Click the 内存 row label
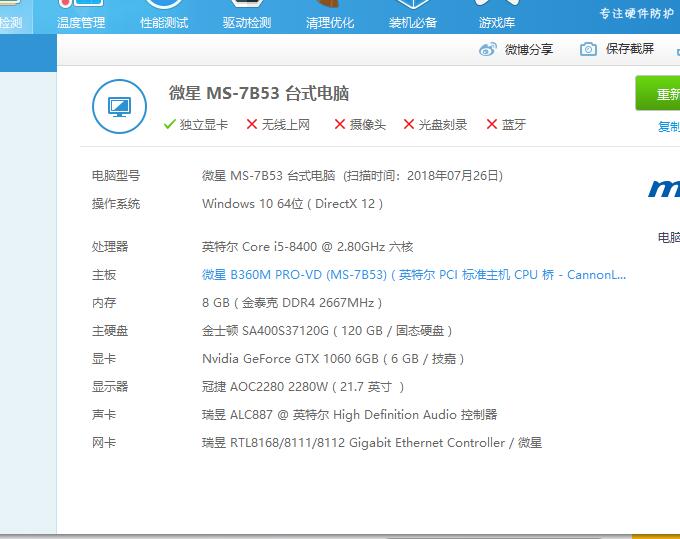680x539 pixels. pyautogui.click(x=104, y=303)
